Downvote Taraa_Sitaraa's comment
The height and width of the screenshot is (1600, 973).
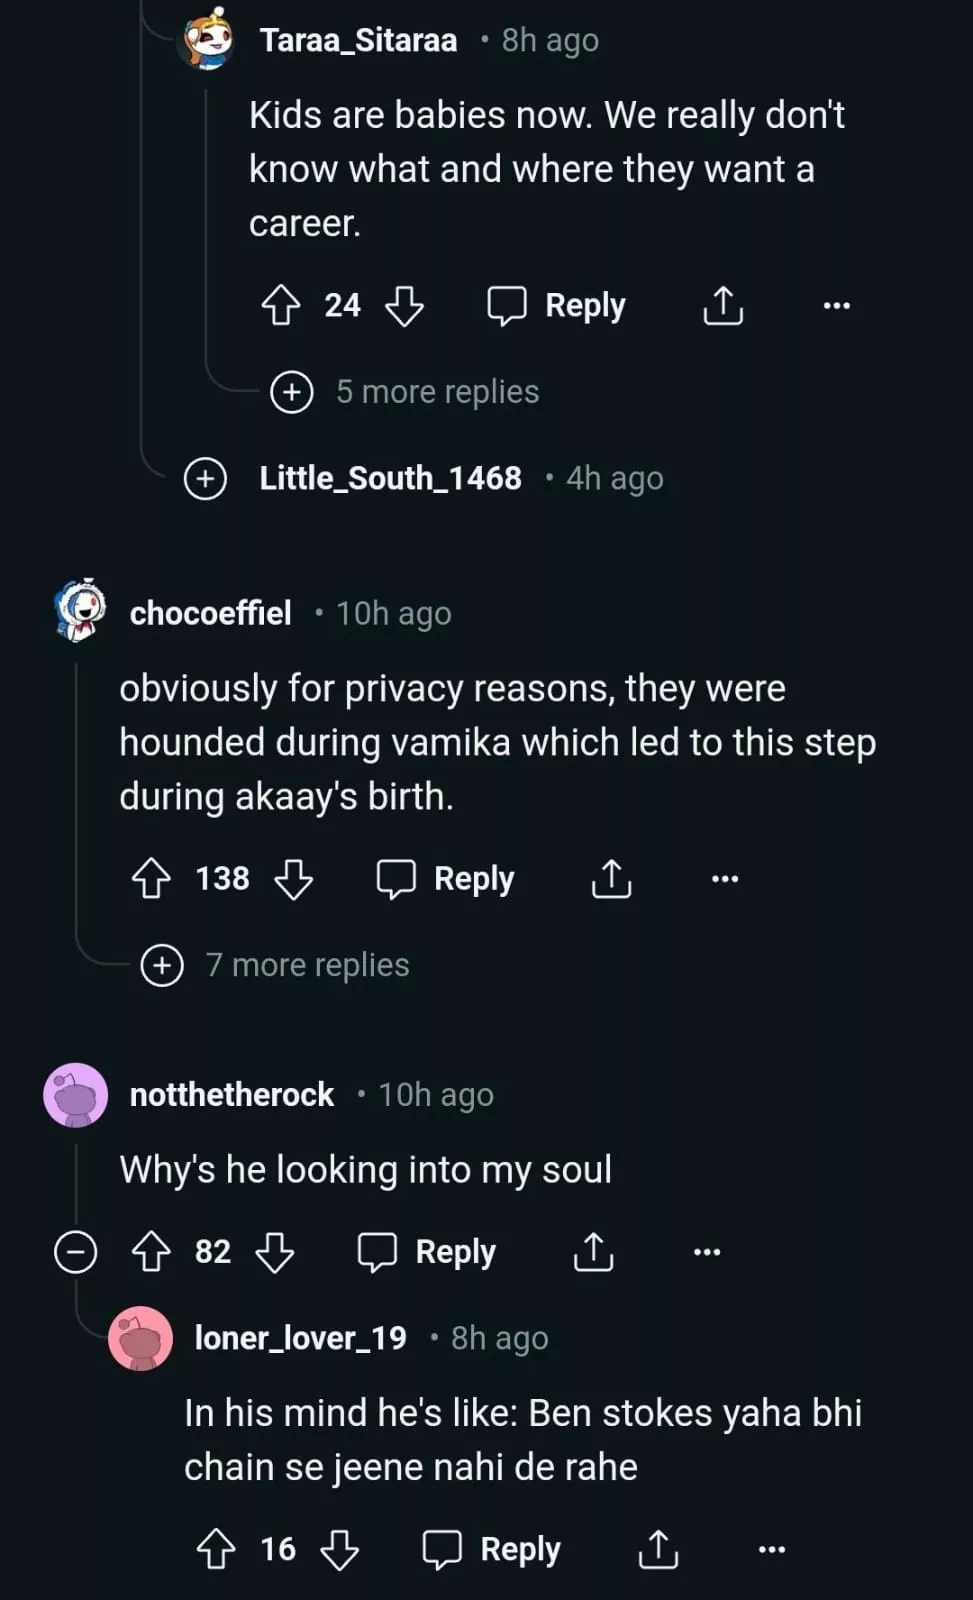(x=404, y=305)
